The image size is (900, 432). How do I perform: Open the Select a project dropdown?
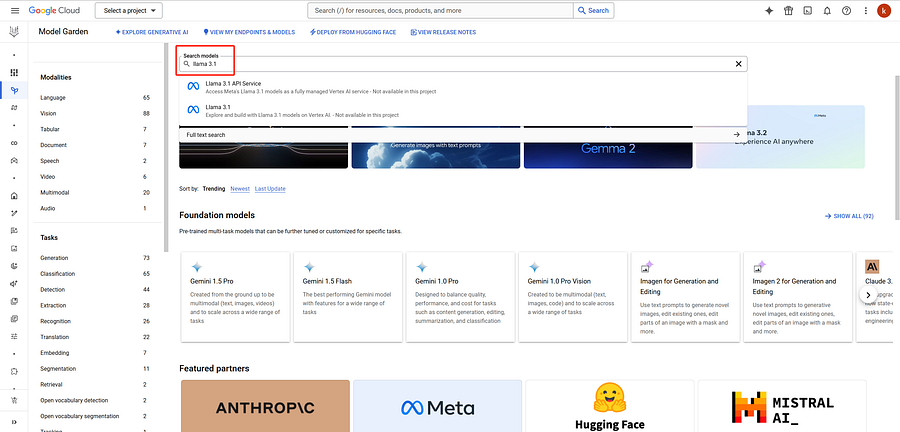coord(129,10)
